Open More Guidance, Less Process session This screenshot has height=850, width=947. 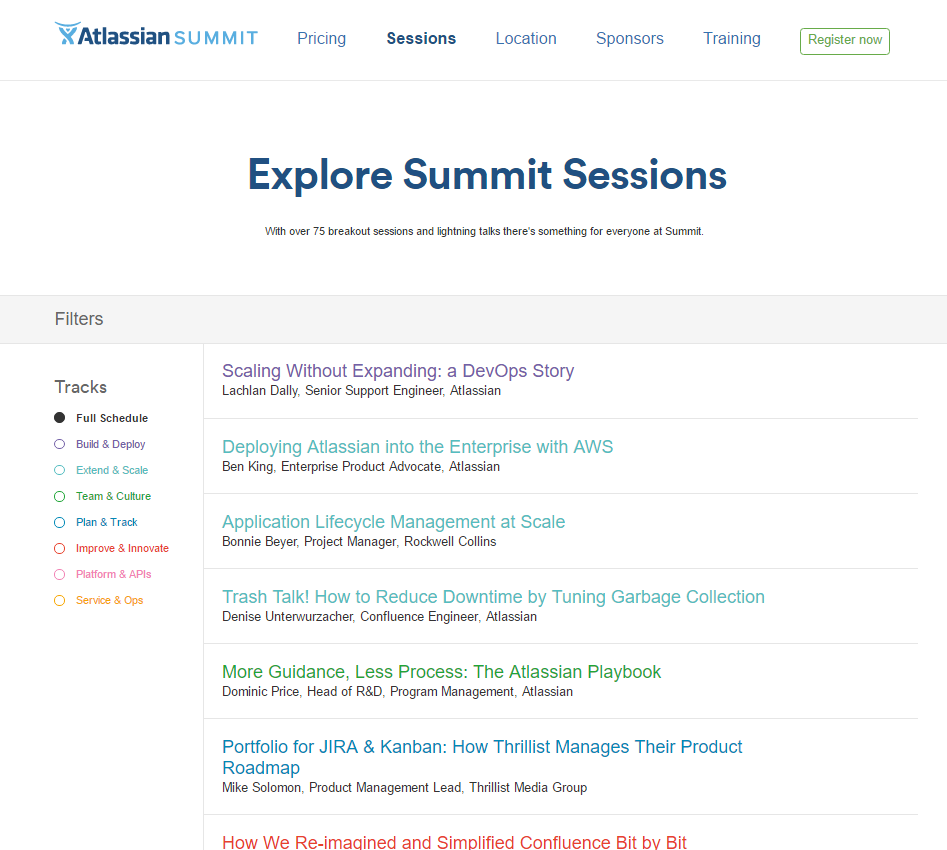(441, 672)
